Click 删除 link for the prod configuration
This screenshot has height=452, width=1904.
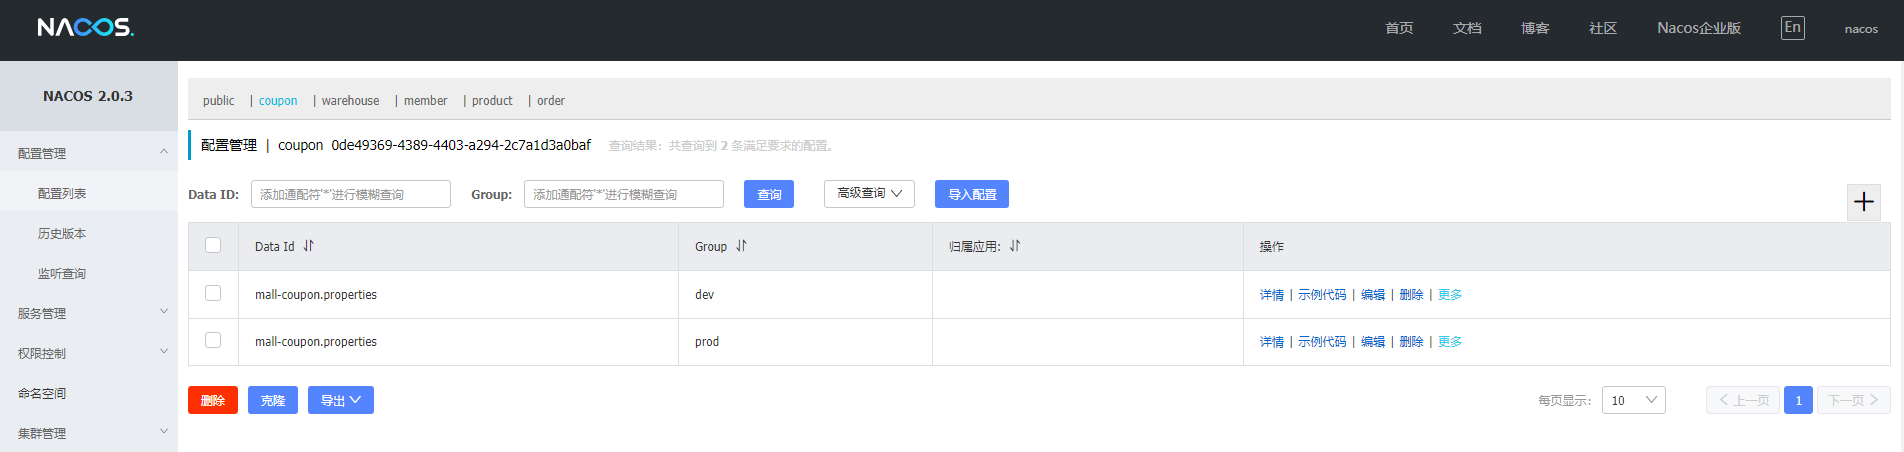pos(1411,342)
